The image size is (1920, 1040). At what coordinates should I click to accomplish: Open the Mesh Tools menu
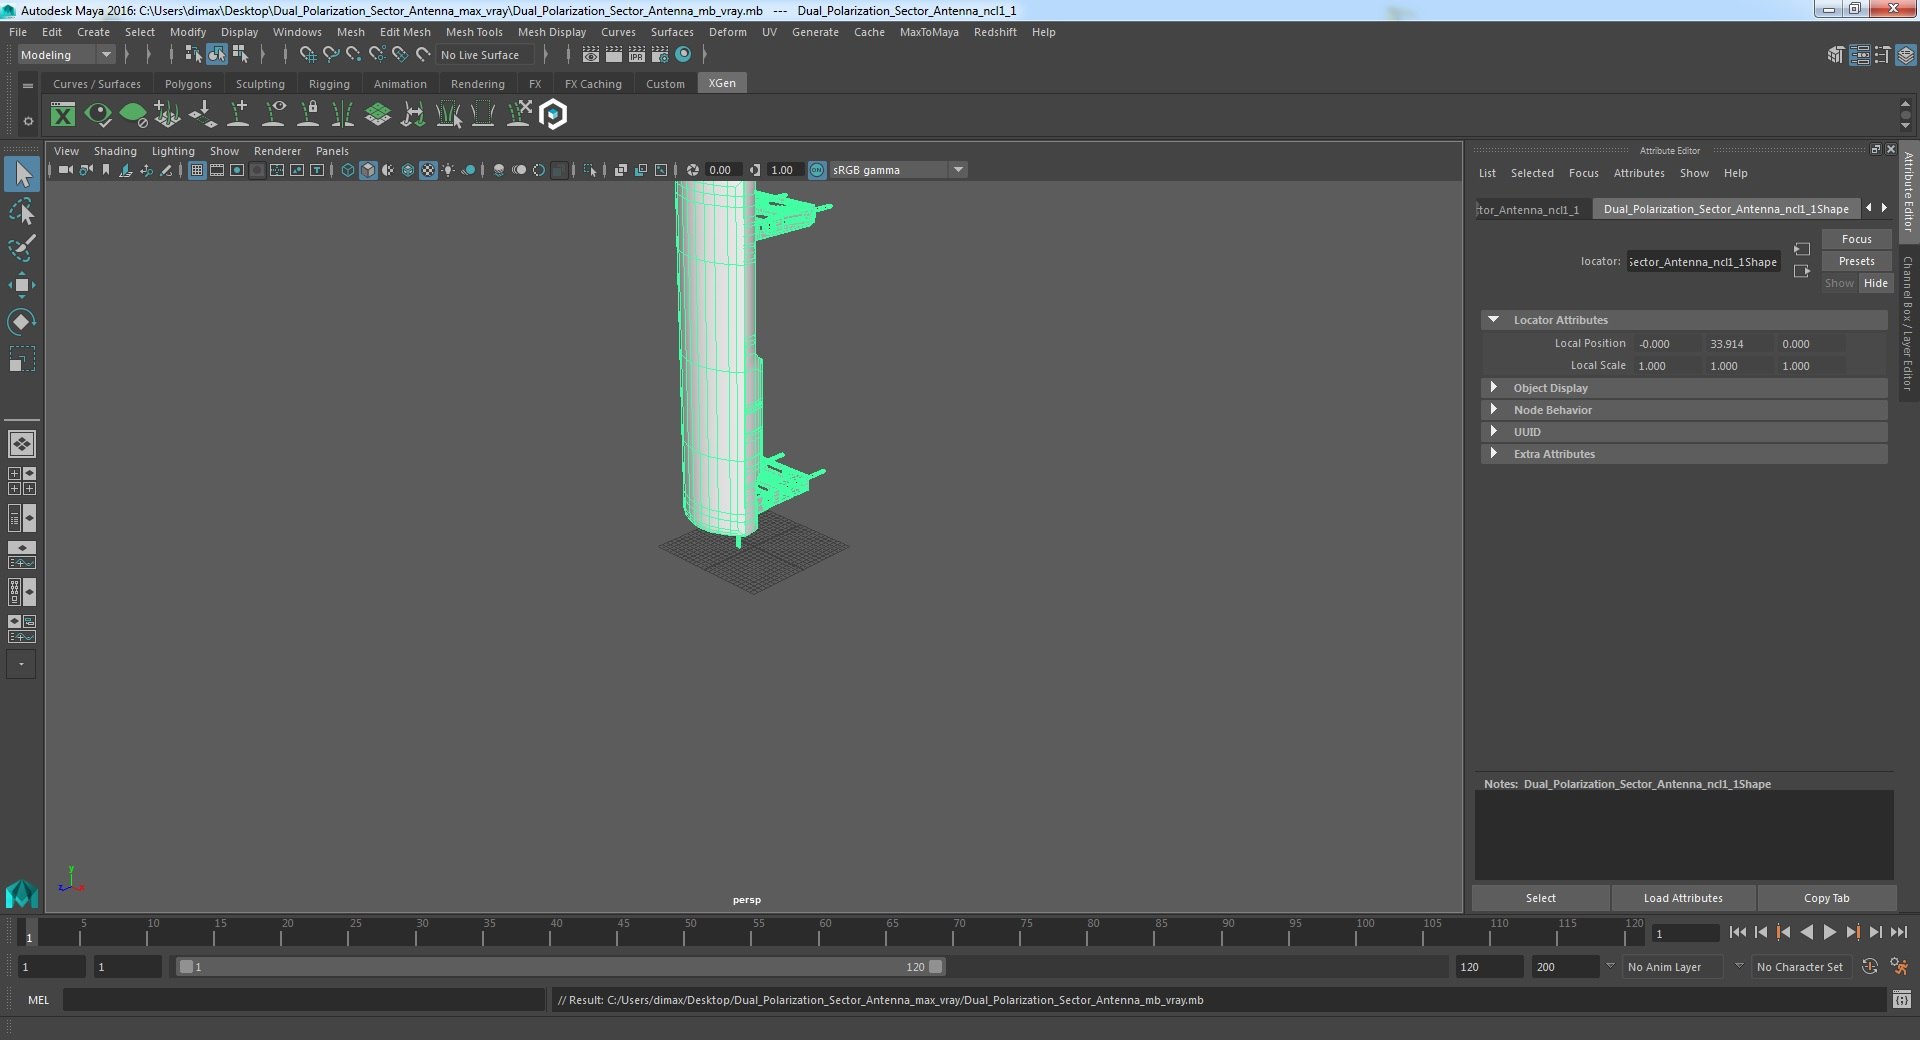[x=474, y=32]
